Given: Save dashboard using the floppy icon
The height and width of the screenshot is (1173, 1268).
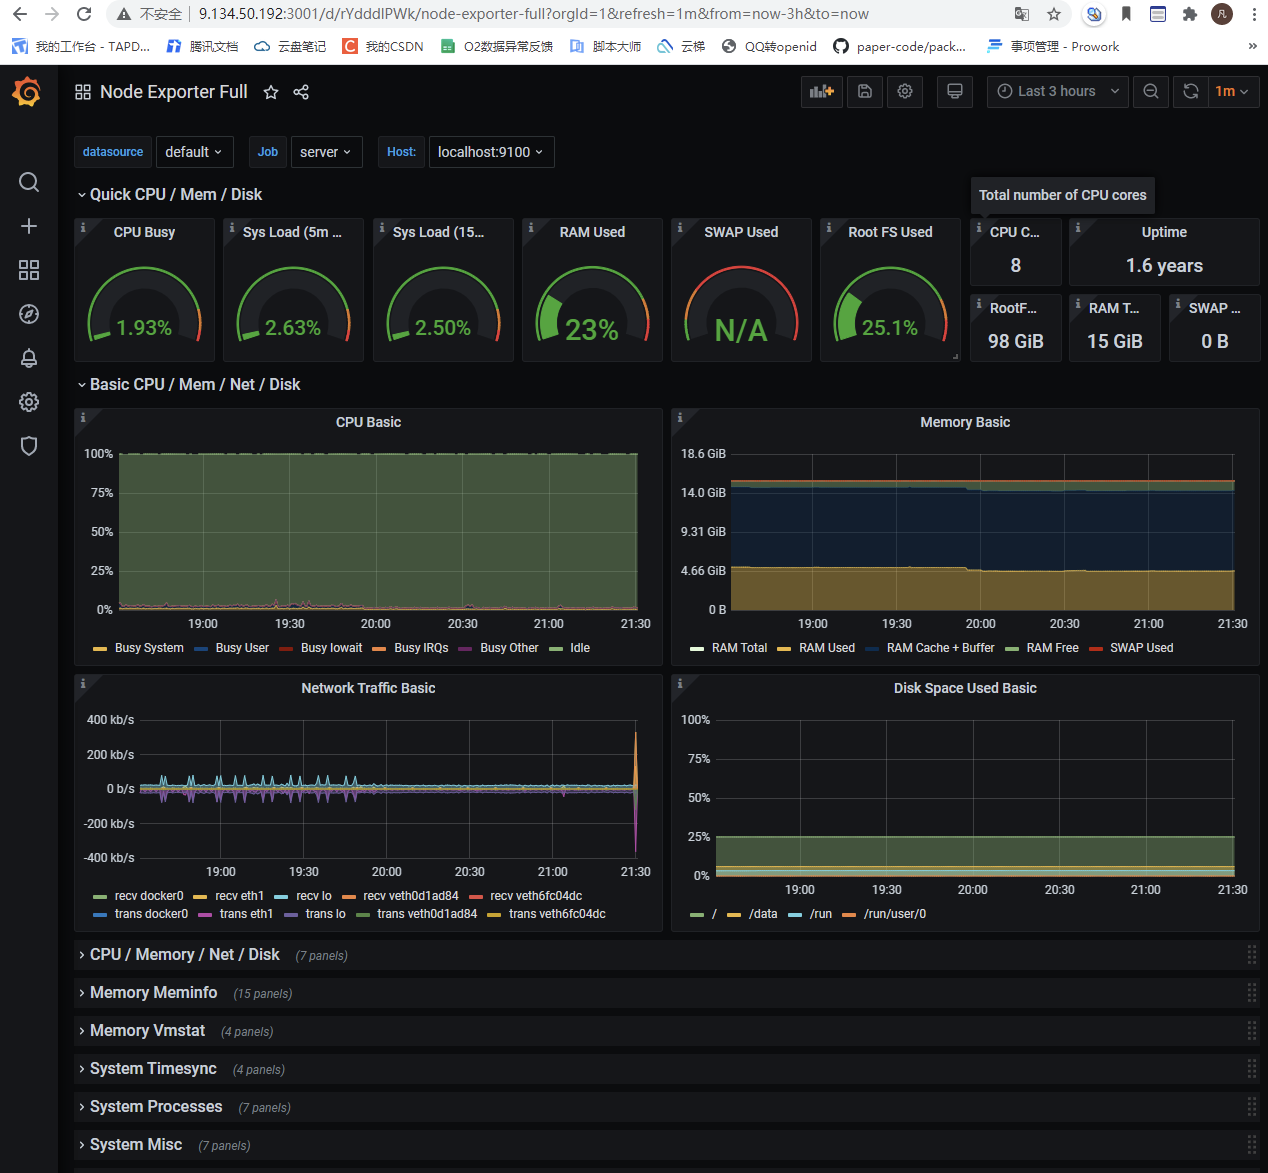Looking at the screenshot, I should click(865, 91).
